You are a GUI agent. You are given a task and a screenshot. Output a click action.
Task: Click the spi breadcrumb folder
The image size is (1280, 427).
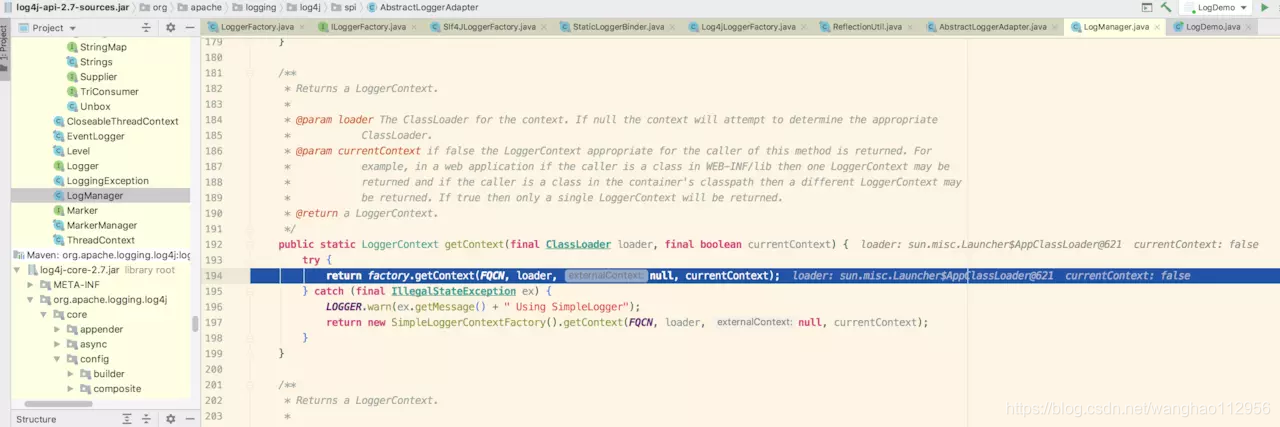(342, 7)
